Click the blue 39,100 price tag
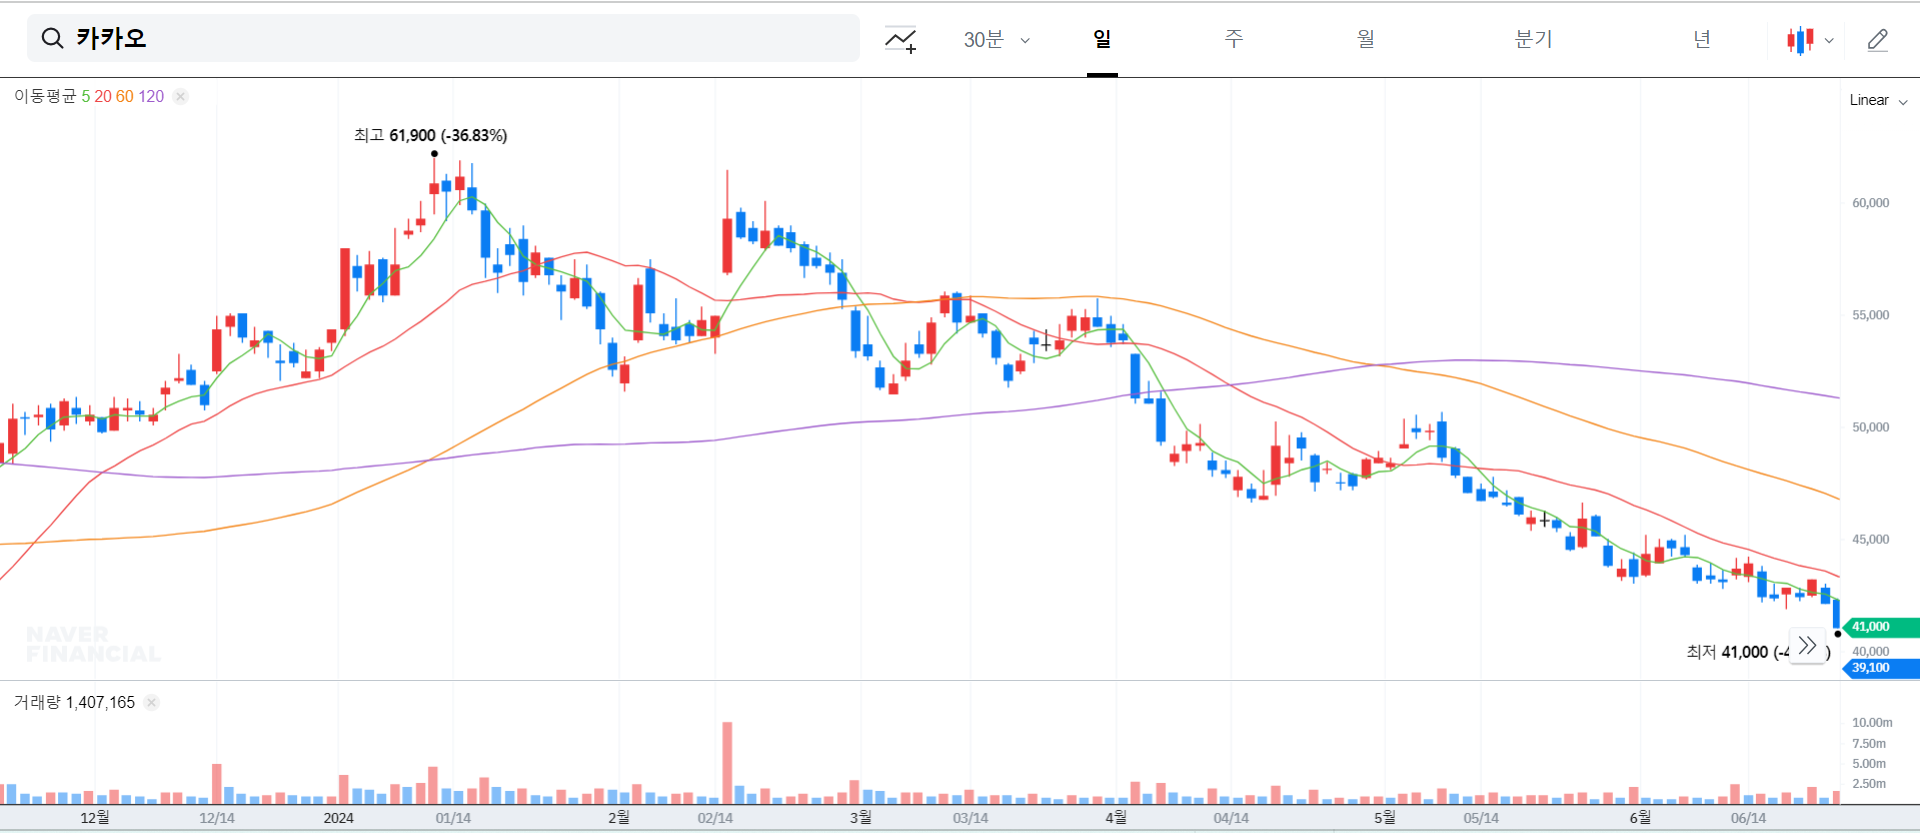Viewport: 1920px width, 833px height. tap(1880, 668)
